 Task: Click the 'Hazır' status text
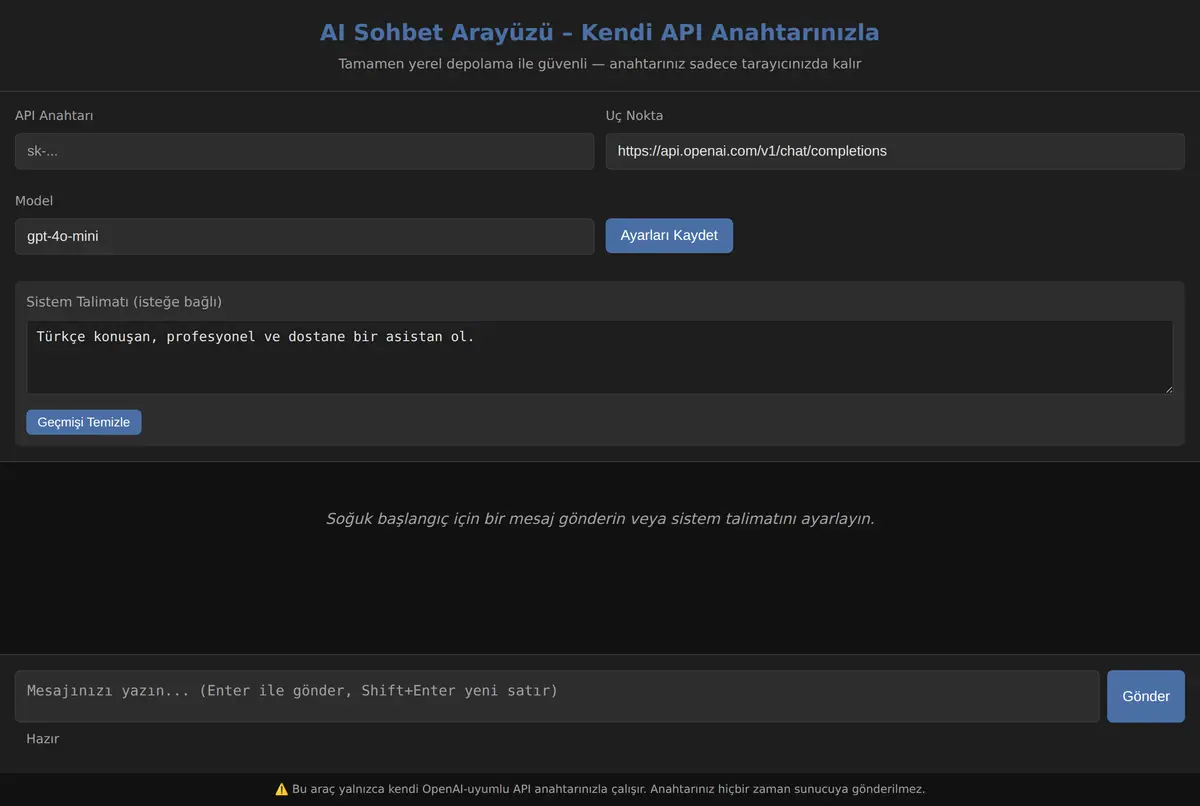pyautogui.click(x=43, y=739)
